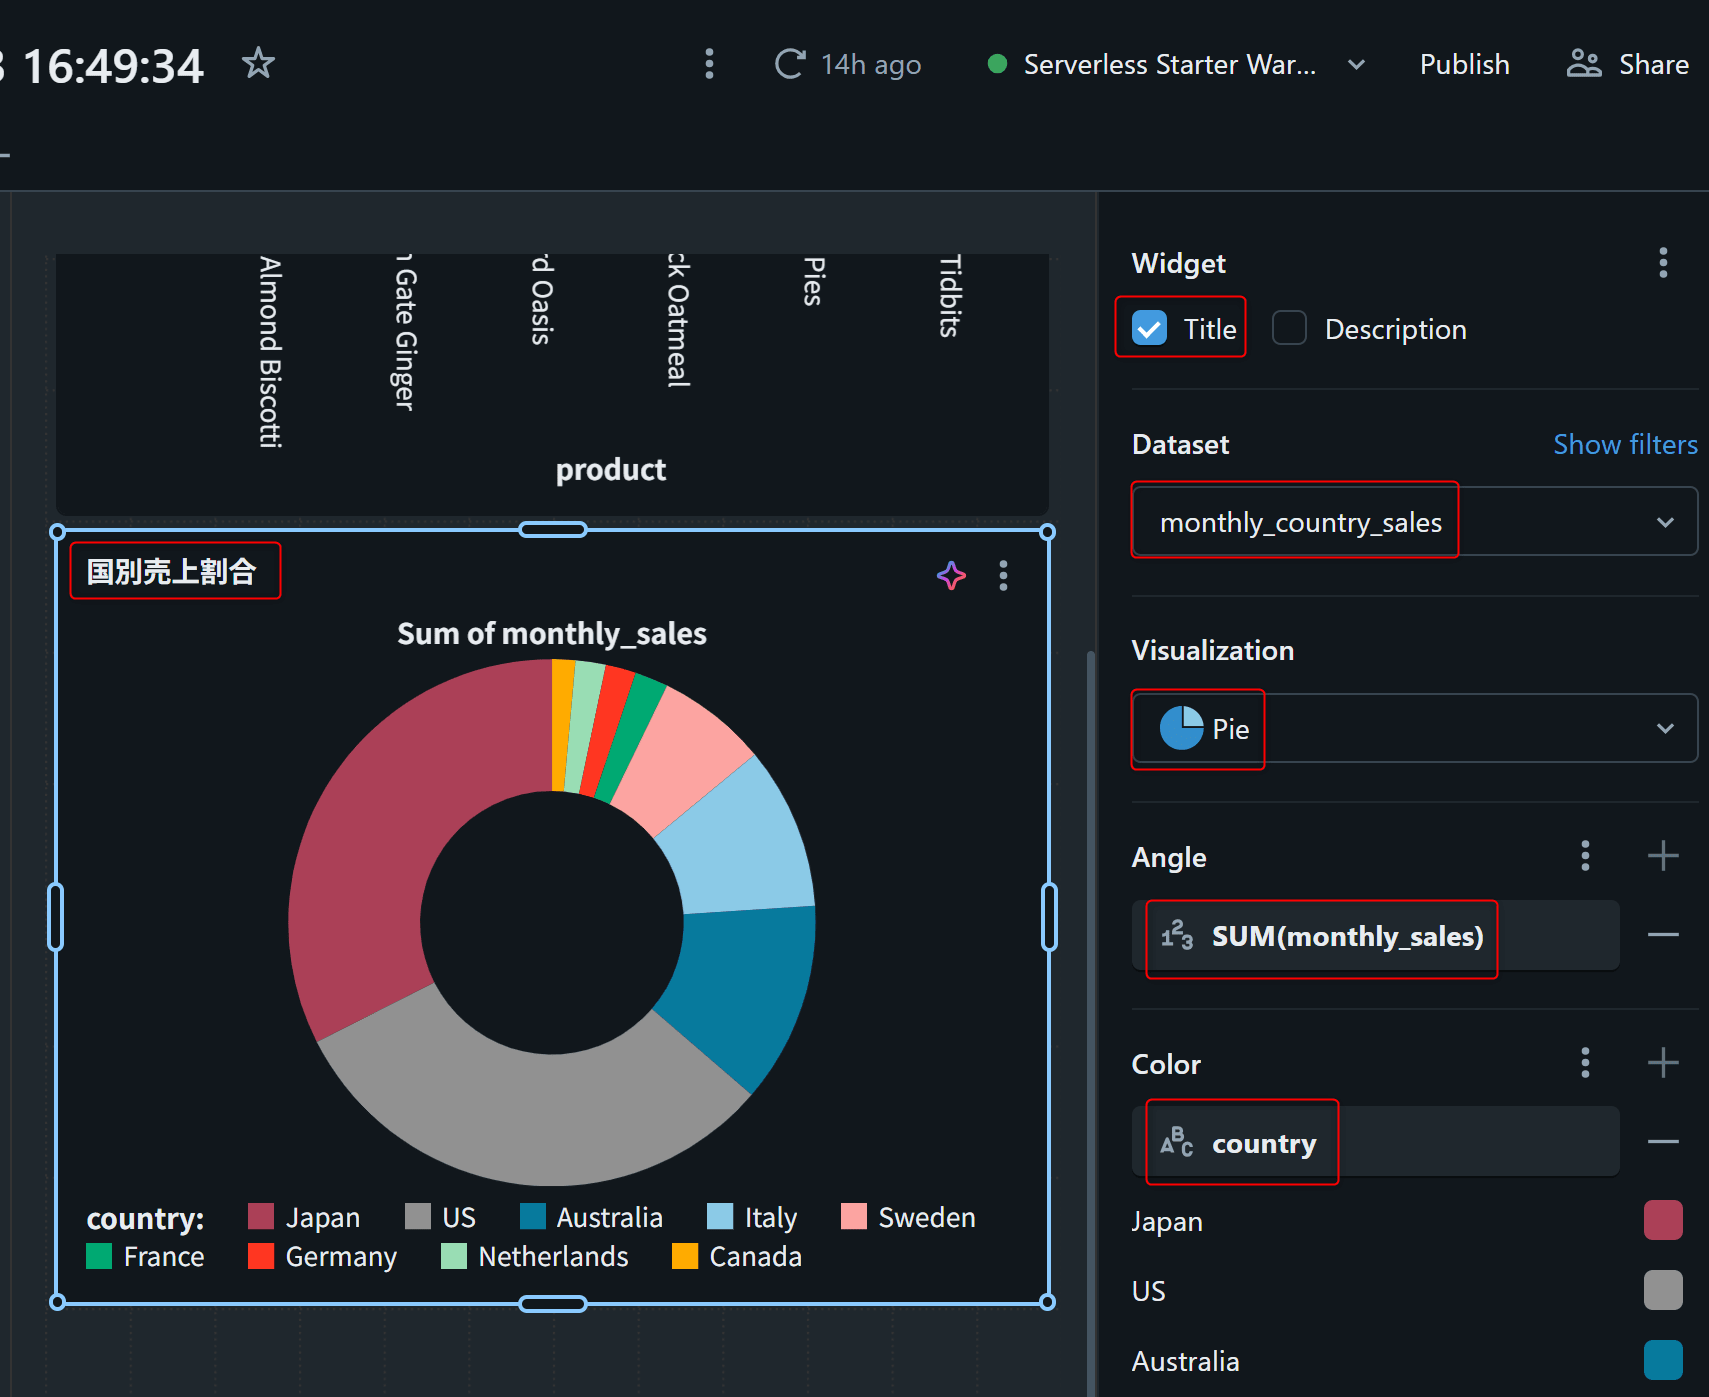1709x1397 pixels.
Task: Enable the Description checkbox
Action: point(1289,328)
